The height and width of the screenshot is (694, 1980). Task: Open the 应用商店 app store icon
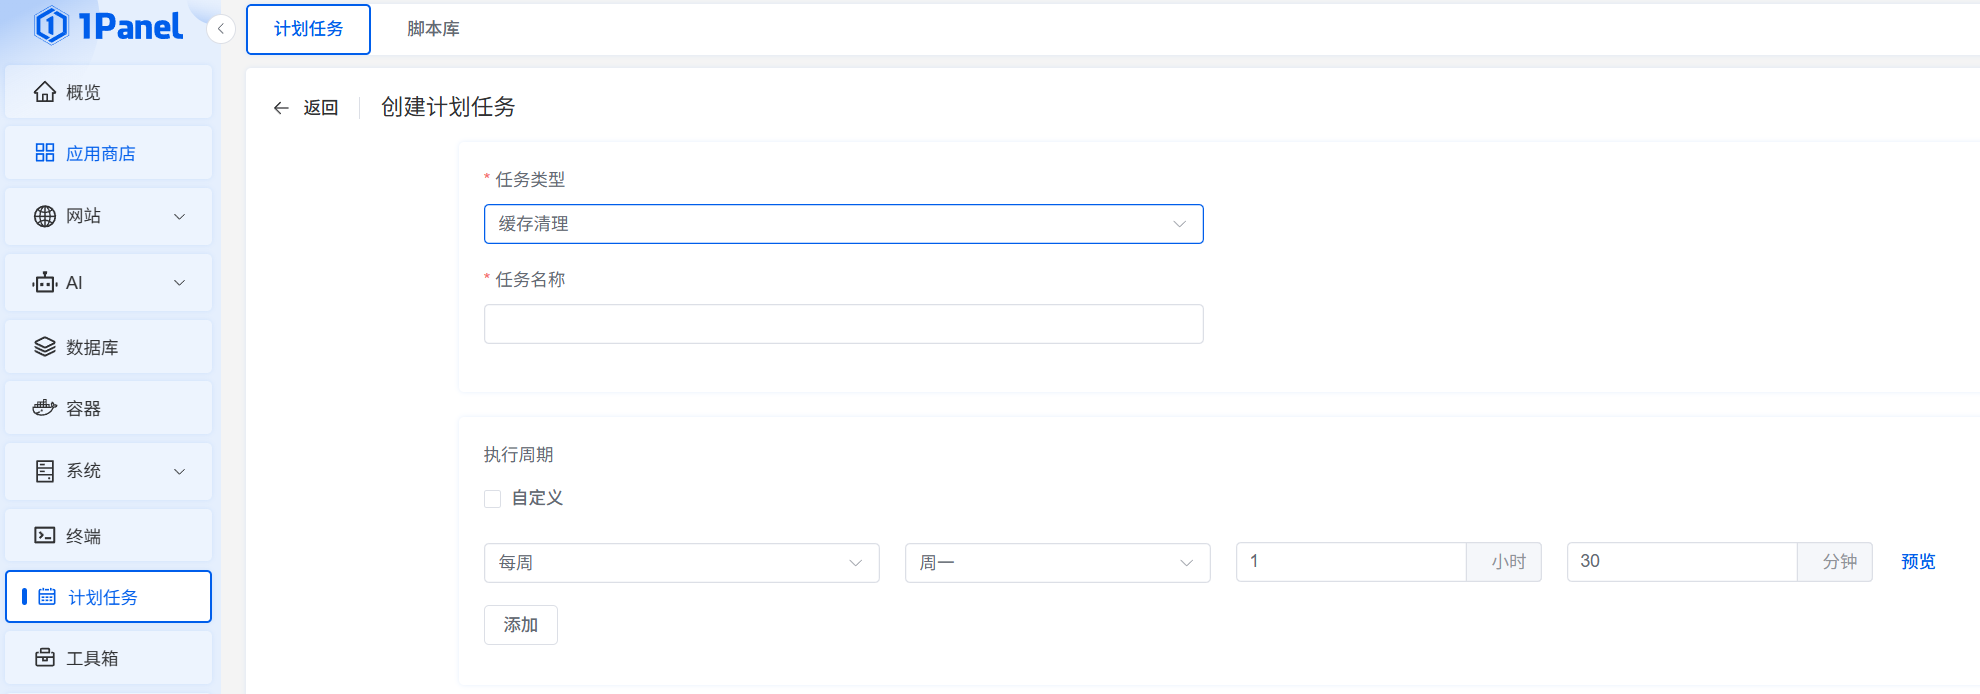coord(45,153)
